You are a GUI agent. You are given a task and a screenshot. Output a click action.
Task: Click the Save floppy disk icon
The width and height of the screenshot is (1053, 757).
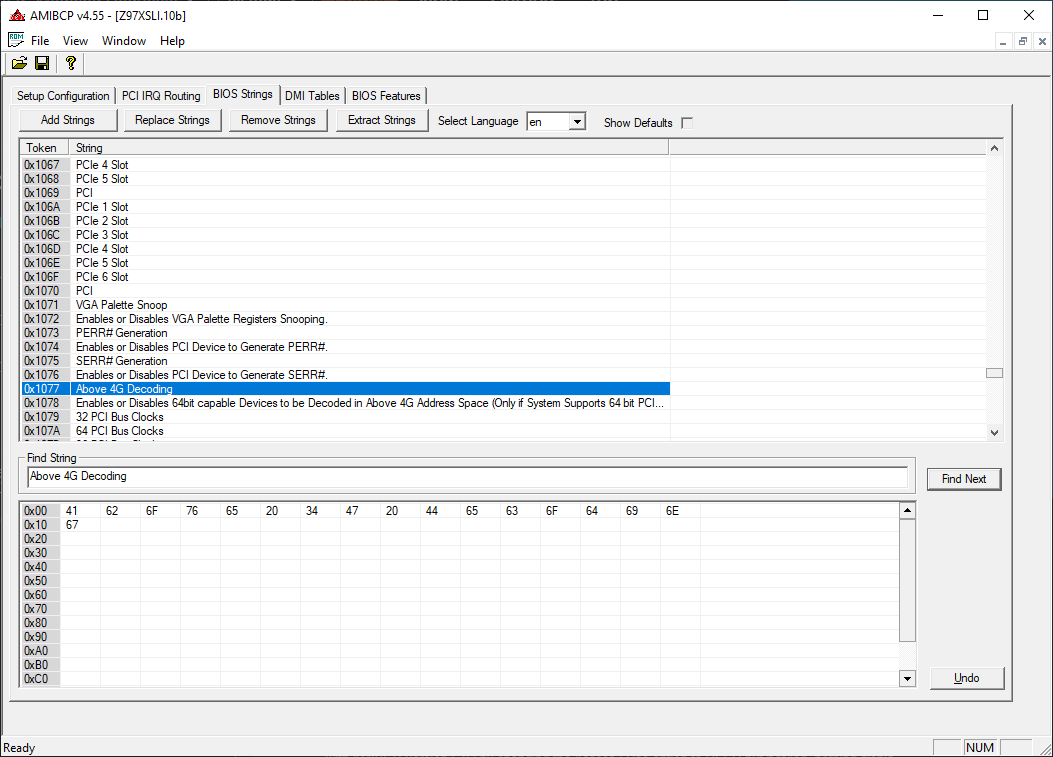click(x=42, y=63)
